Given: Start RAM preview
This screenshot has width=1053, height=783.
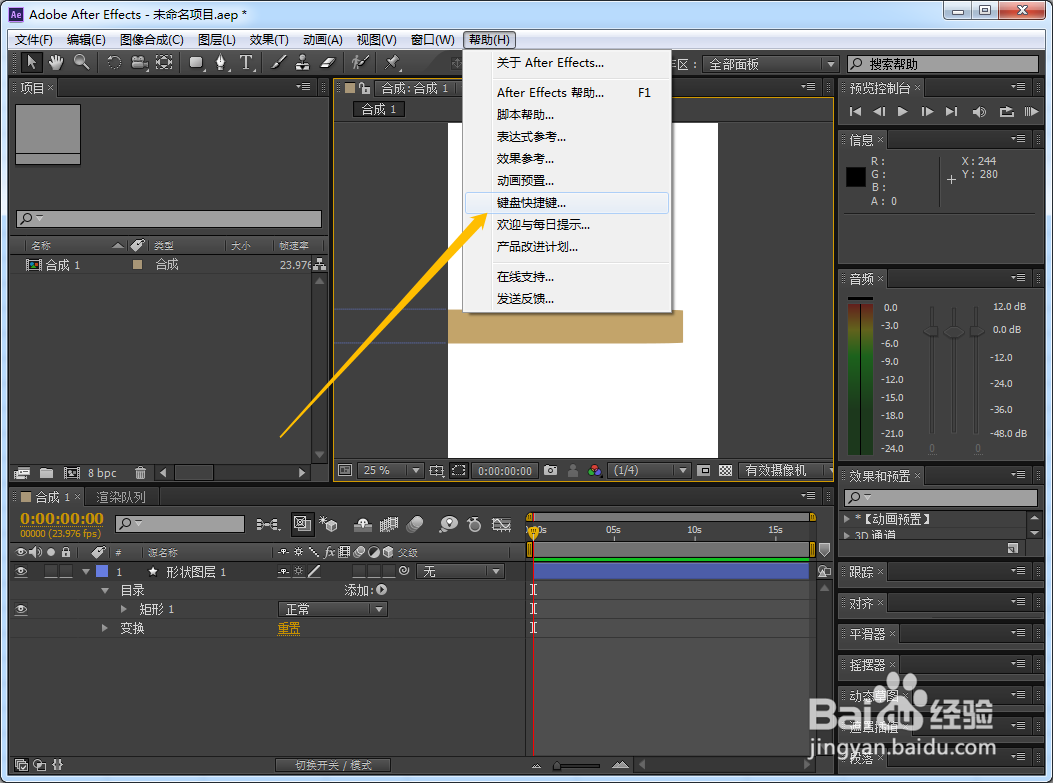Looking at the screenshot, I should (1031, 111).
